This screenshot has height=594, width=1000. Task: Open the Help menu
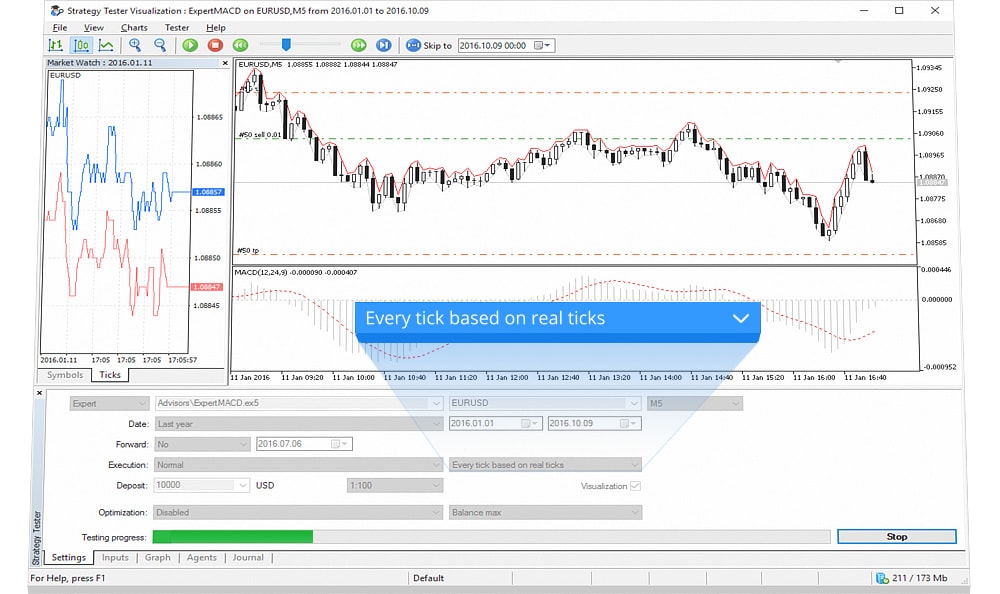(216, 27)
